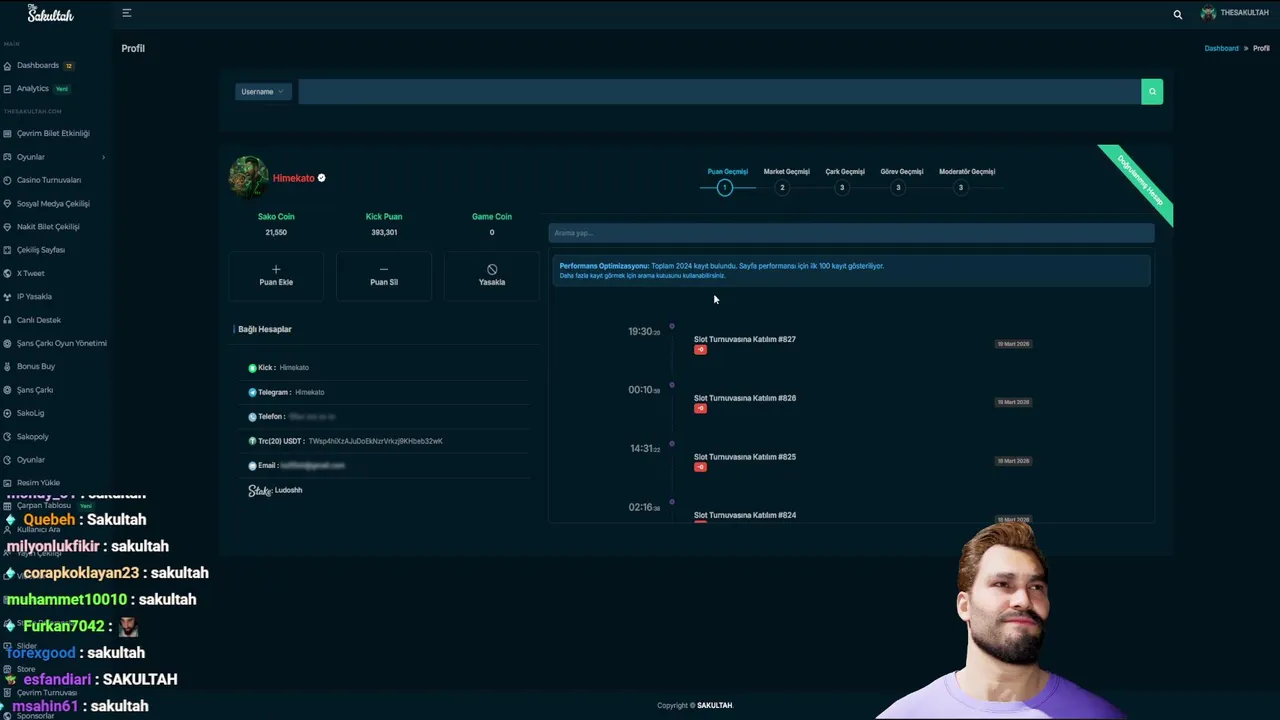Click the Bağlı Hesaplar heading
Viewport: 1280px width, 720px height.
tap(265, 329)
